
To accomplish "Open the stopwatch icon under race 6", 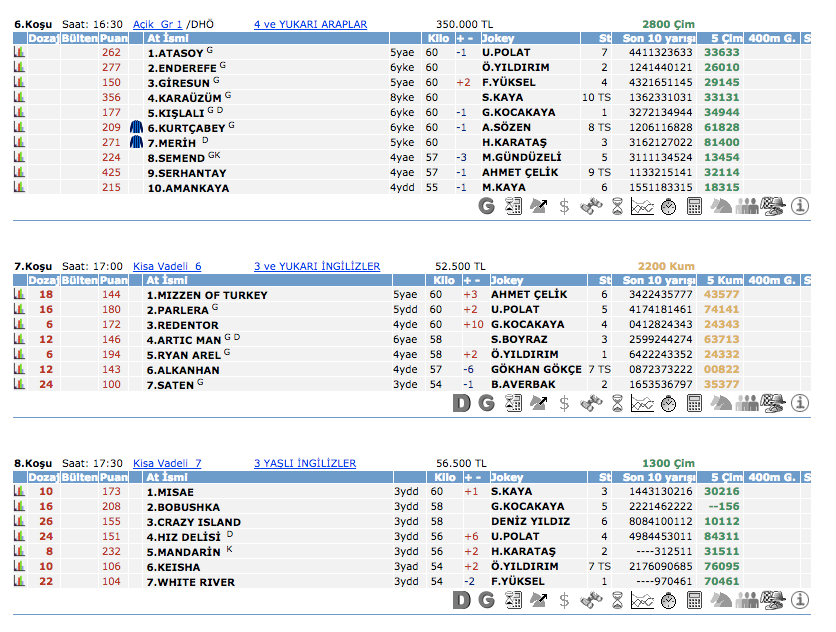I will 669,206.
